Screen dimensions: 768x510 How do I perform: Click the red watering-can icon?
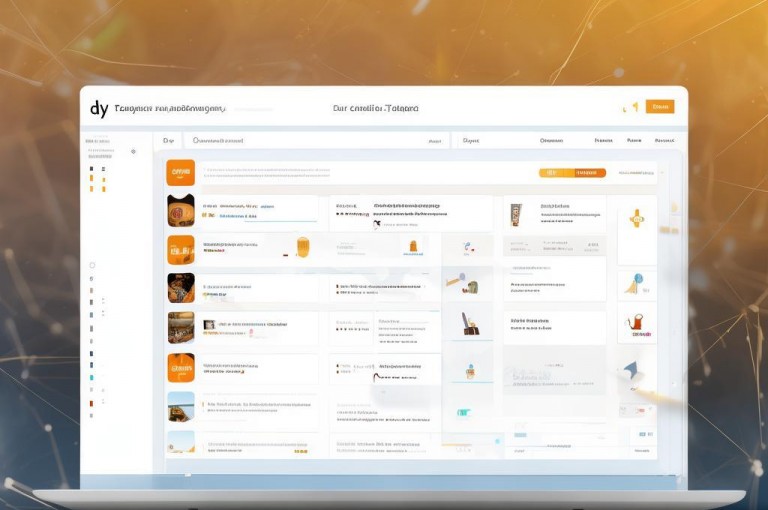(x=636, y=323)
